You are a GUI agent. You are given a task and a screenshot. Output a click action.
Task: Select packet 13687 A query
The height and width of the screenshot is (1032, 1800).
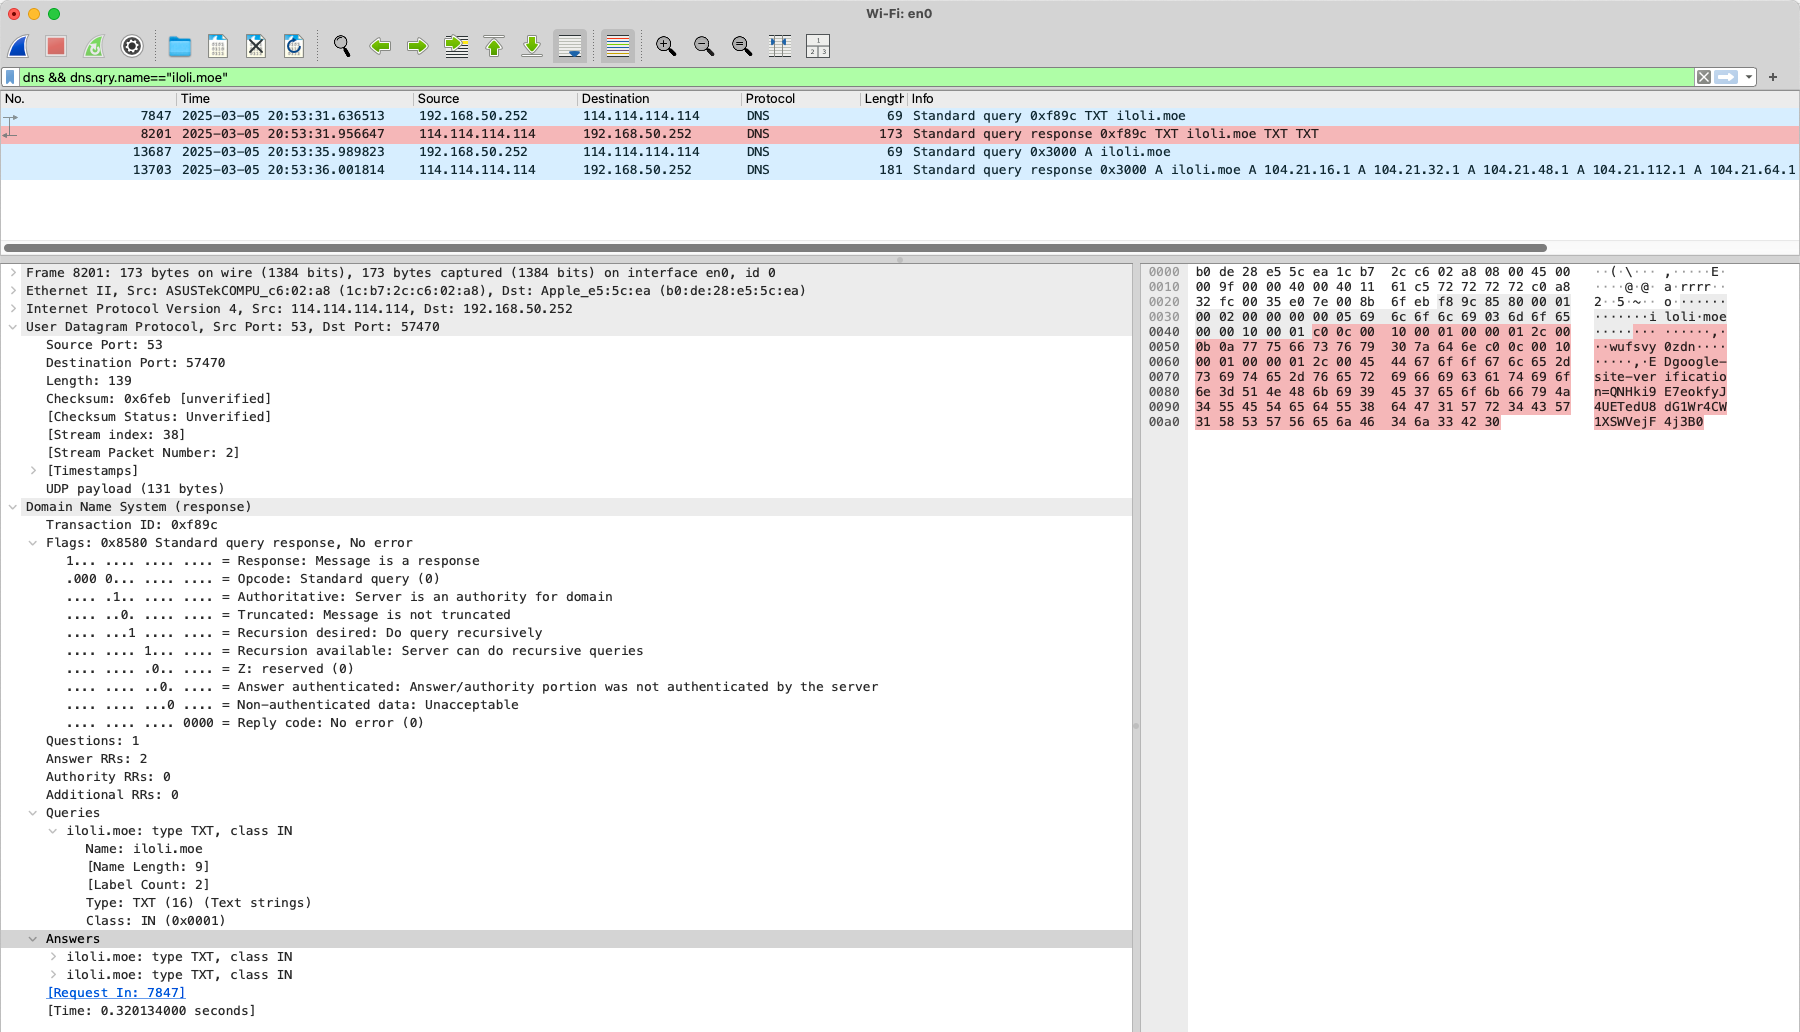pyautogui.click(x=900, y=152)
